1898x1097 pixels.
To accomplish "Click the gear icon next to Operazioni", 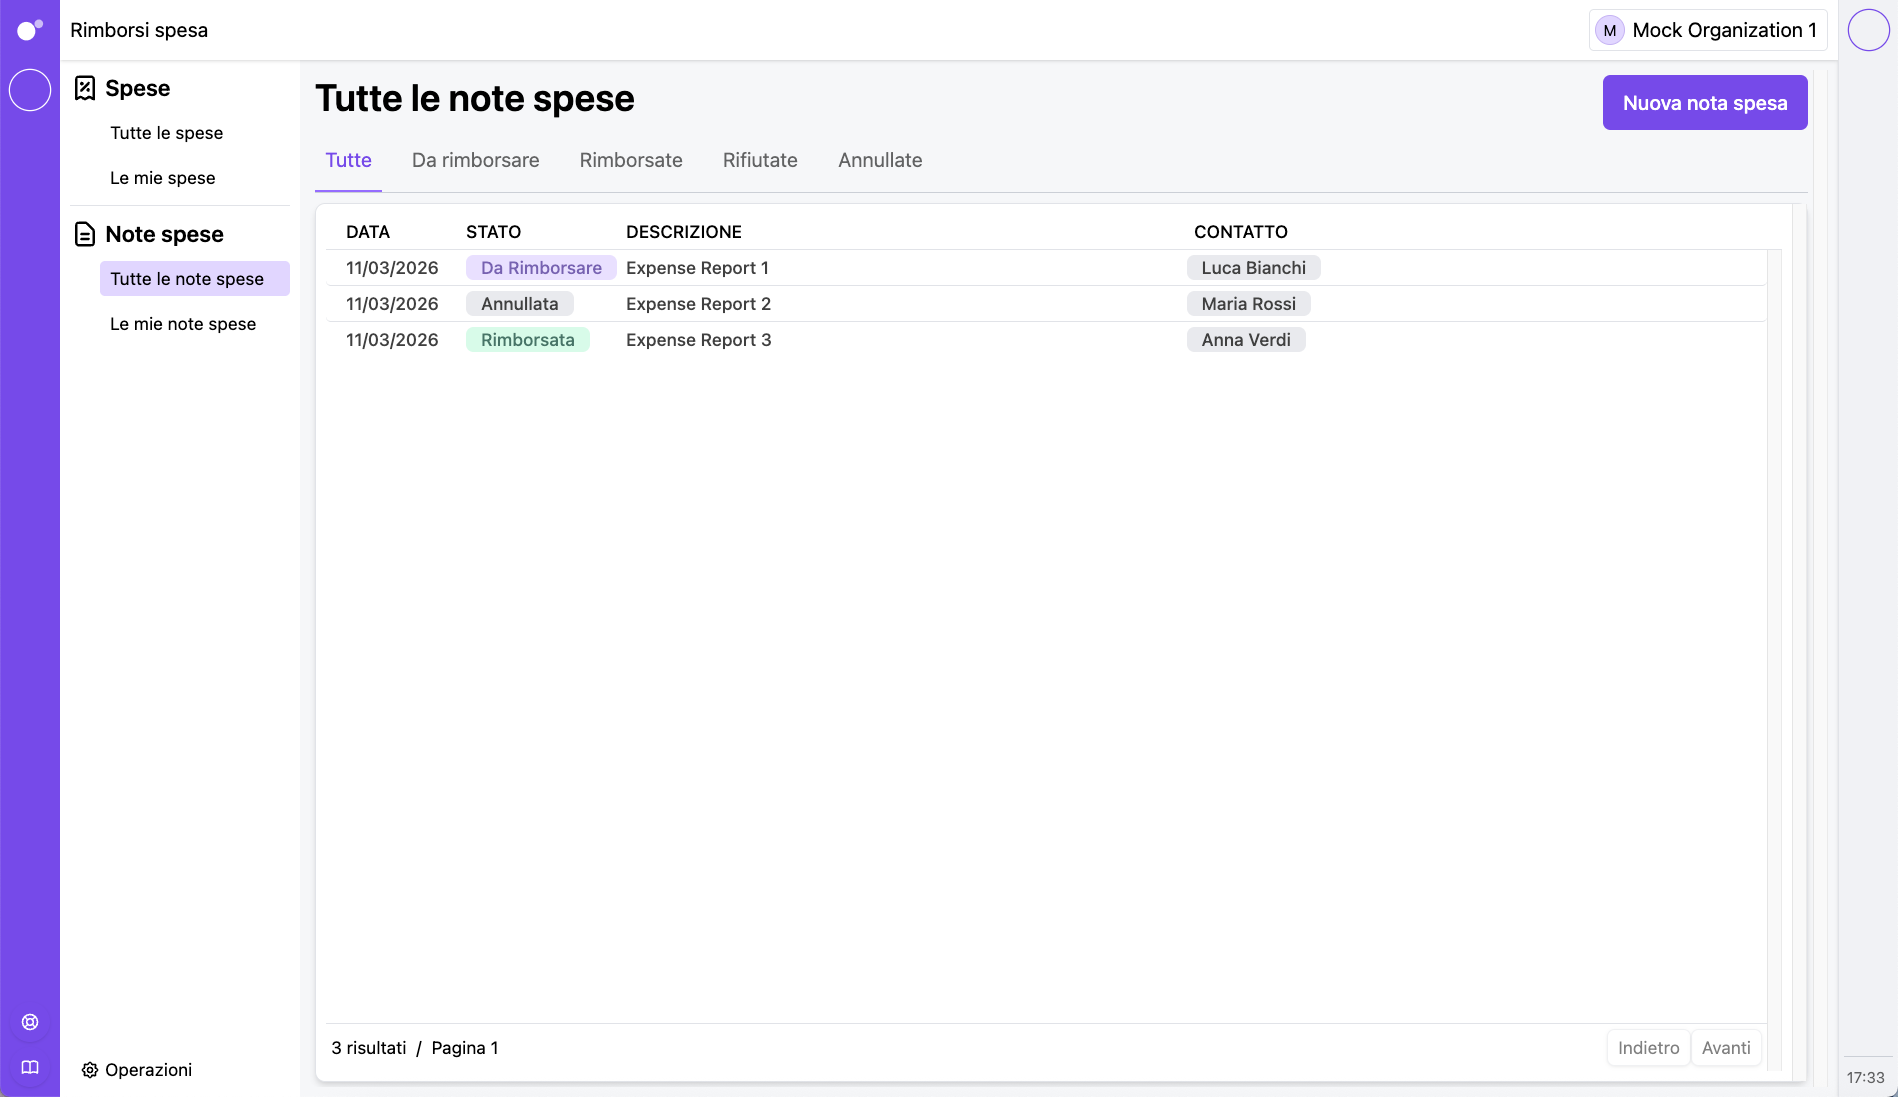I will (90, 1070).
